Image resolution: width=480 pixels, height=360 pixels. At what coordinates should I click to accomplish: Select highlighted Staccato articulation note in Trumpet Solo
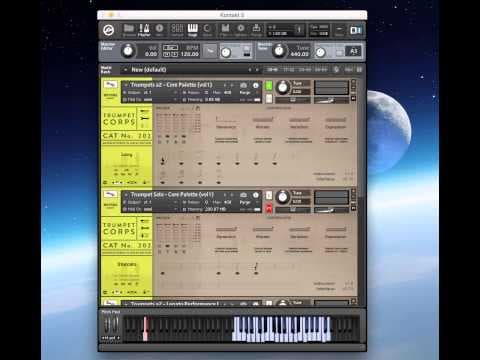click(x=256, y=268)
